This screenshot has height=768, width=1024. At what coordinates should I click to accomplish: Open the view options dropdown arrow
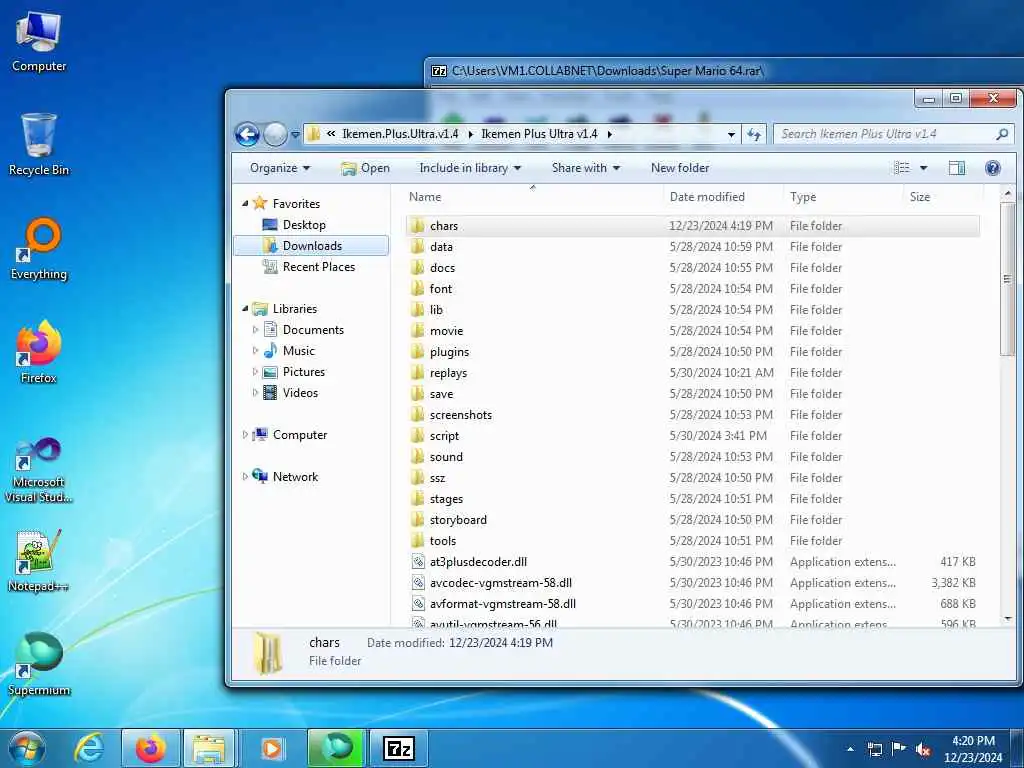point(923,168)
